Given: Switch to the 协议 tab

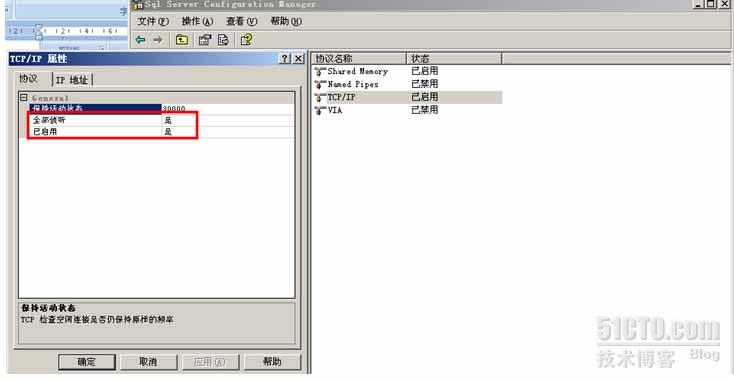Looking at the screenshot, I should click(29, 79).
